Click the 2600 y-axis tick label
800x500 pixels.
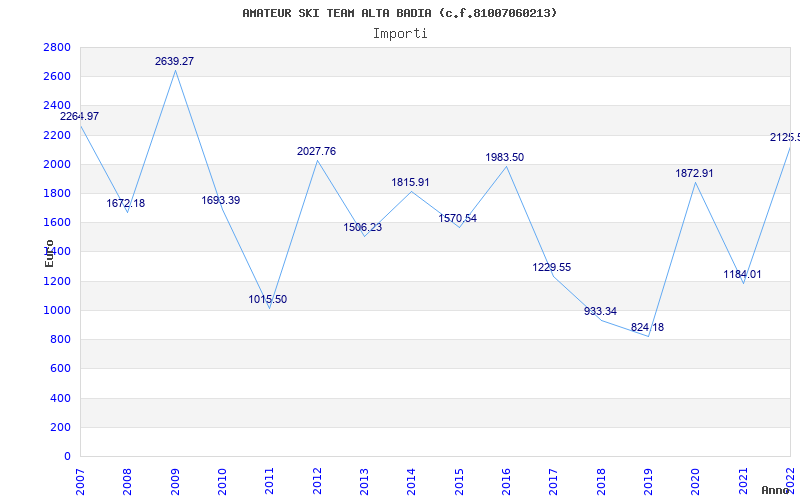coord(57,77)
